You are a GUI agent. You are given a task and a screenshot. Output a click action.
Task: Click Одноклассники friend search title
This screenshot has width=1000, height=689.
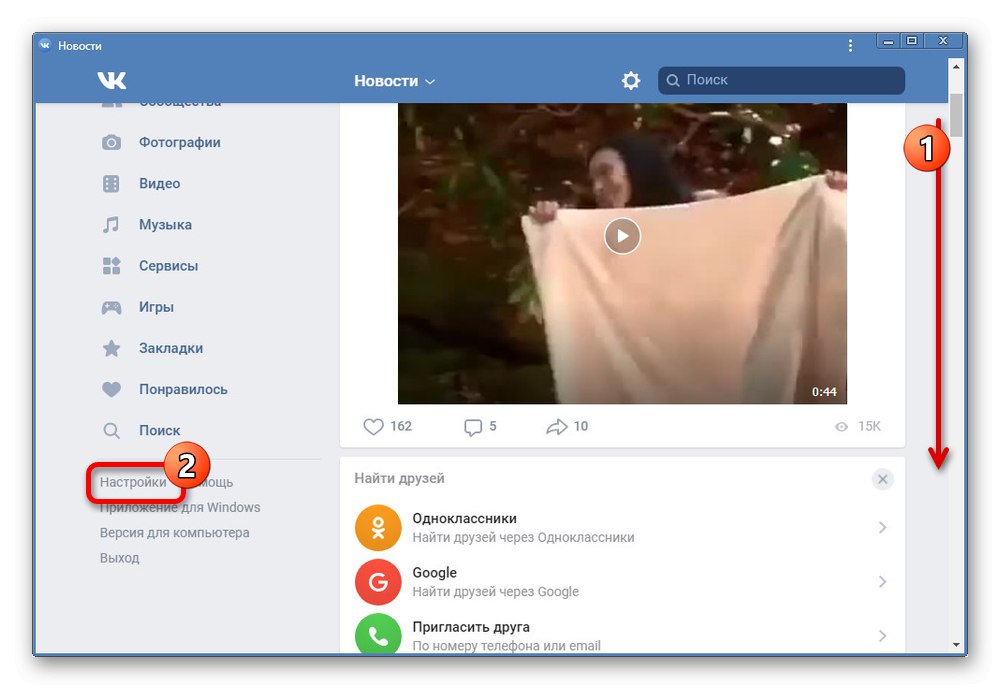click(x=464, y=519)
